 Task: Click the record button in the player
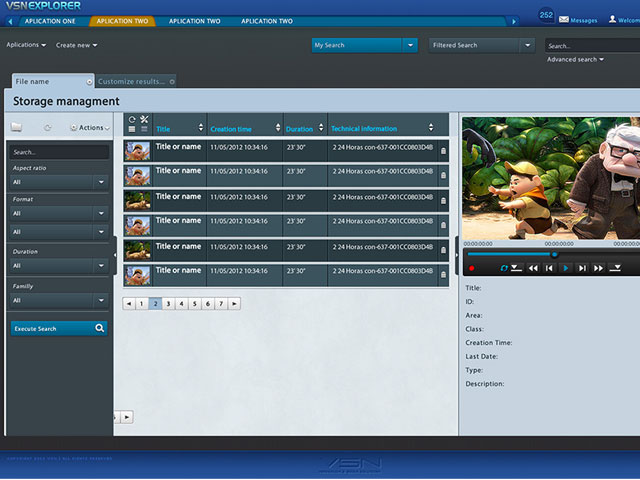pyautogui.click(x=471, y=268)
